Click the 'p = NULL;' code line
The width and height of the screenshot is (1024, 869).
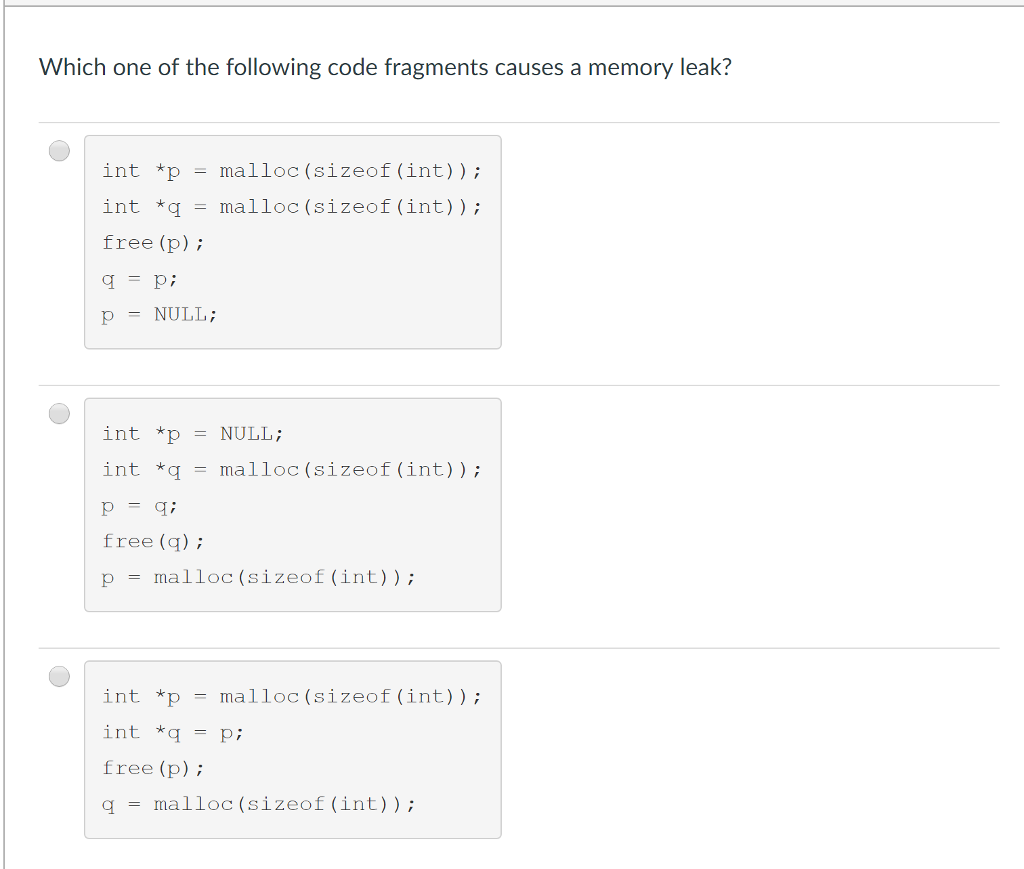pyautogui.click(x=159, y=315)
